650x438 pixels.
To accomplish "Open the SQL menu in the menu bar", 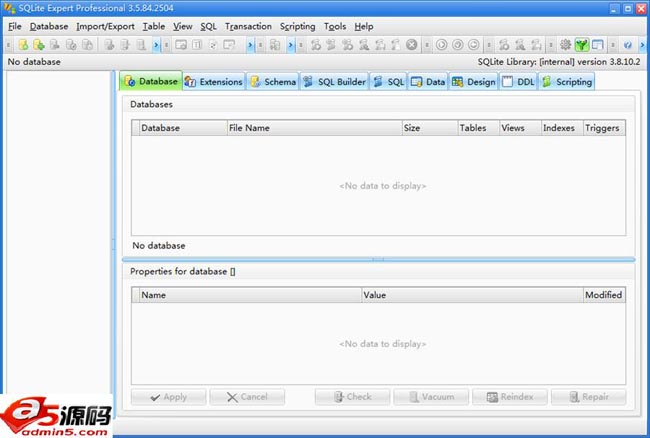I will click(209, 27).
